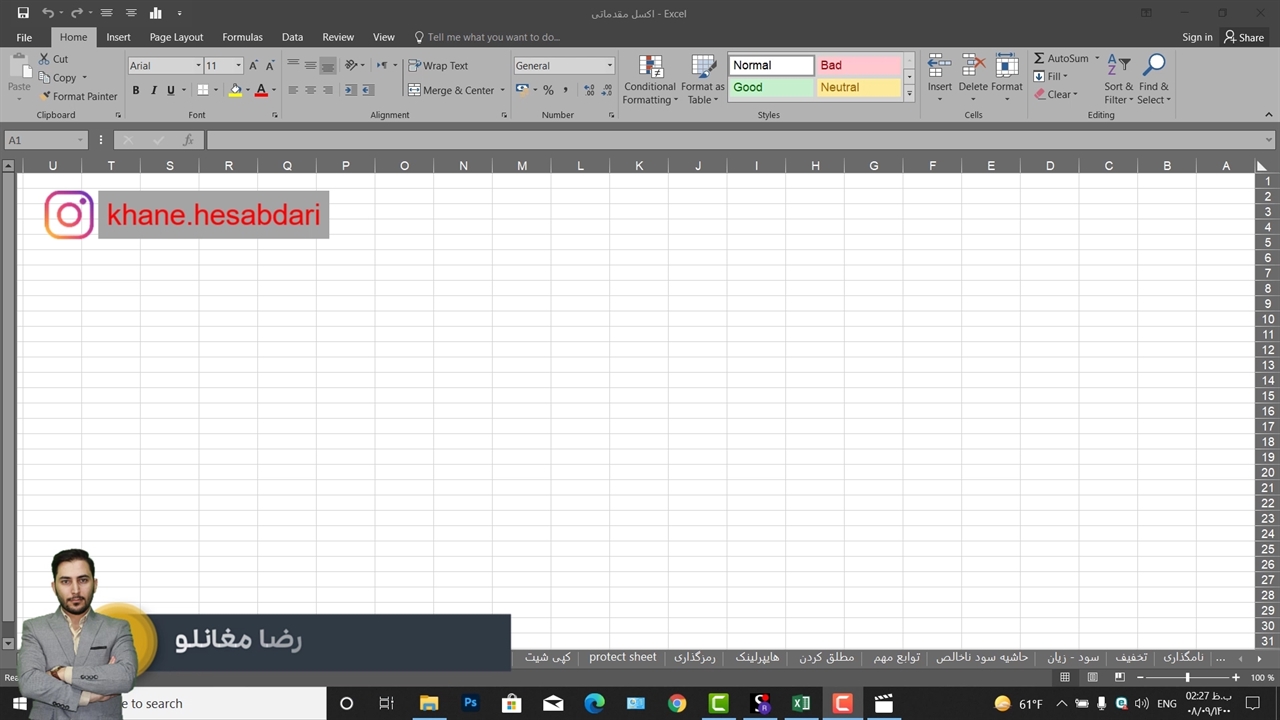Viewport: 1280px width, 720px height.
Task: Open Sort & Filter options
Action: [x=1118, y=79]
